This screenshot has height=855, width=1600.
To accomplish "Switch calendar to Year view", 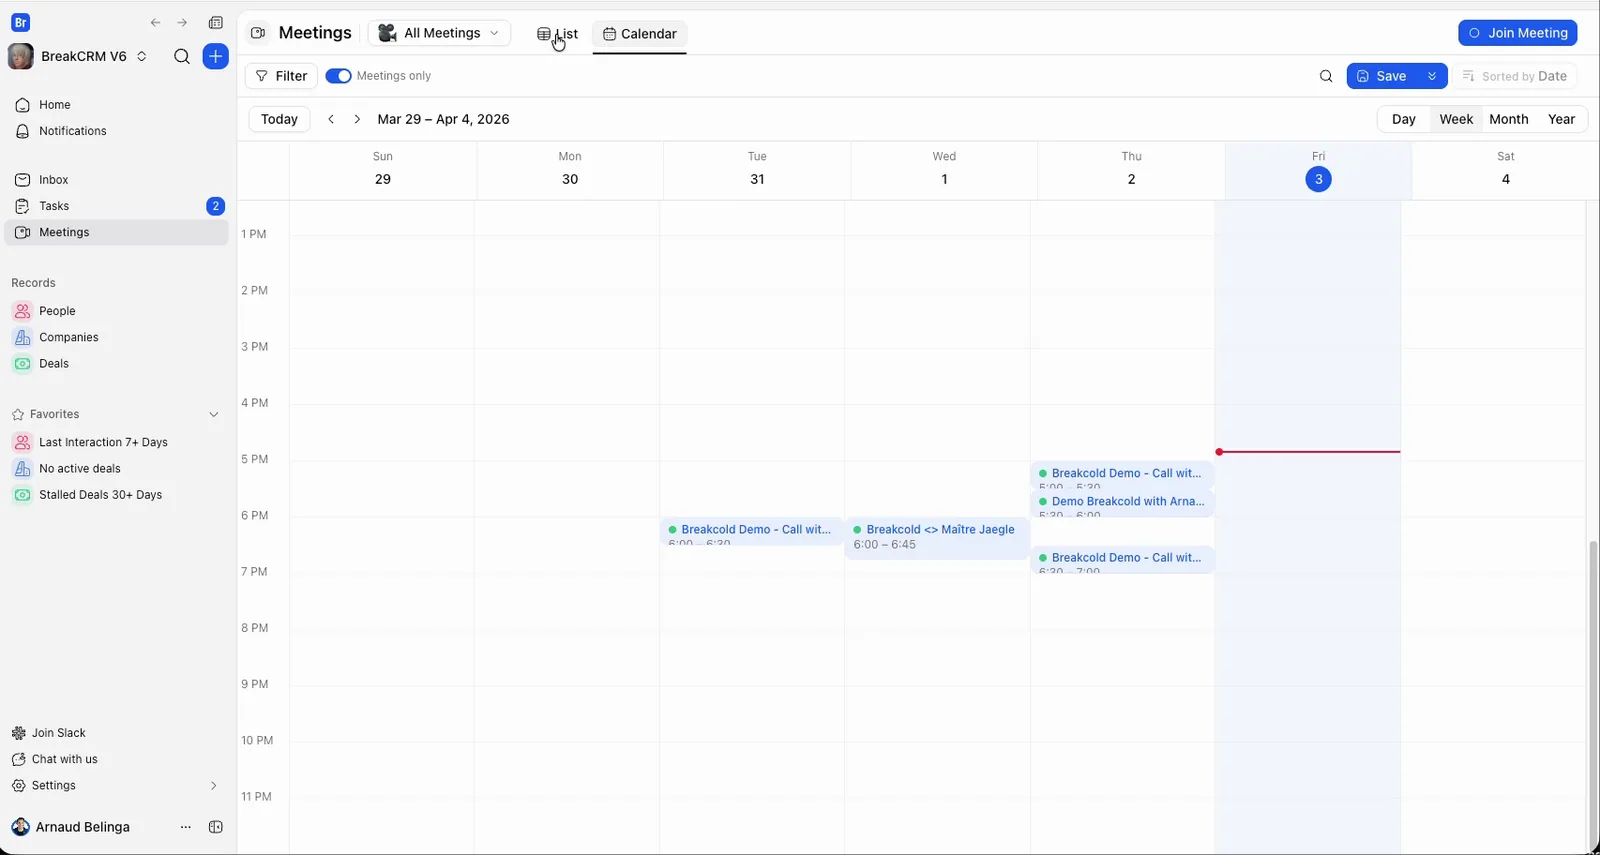I will tap(1561, 119).
